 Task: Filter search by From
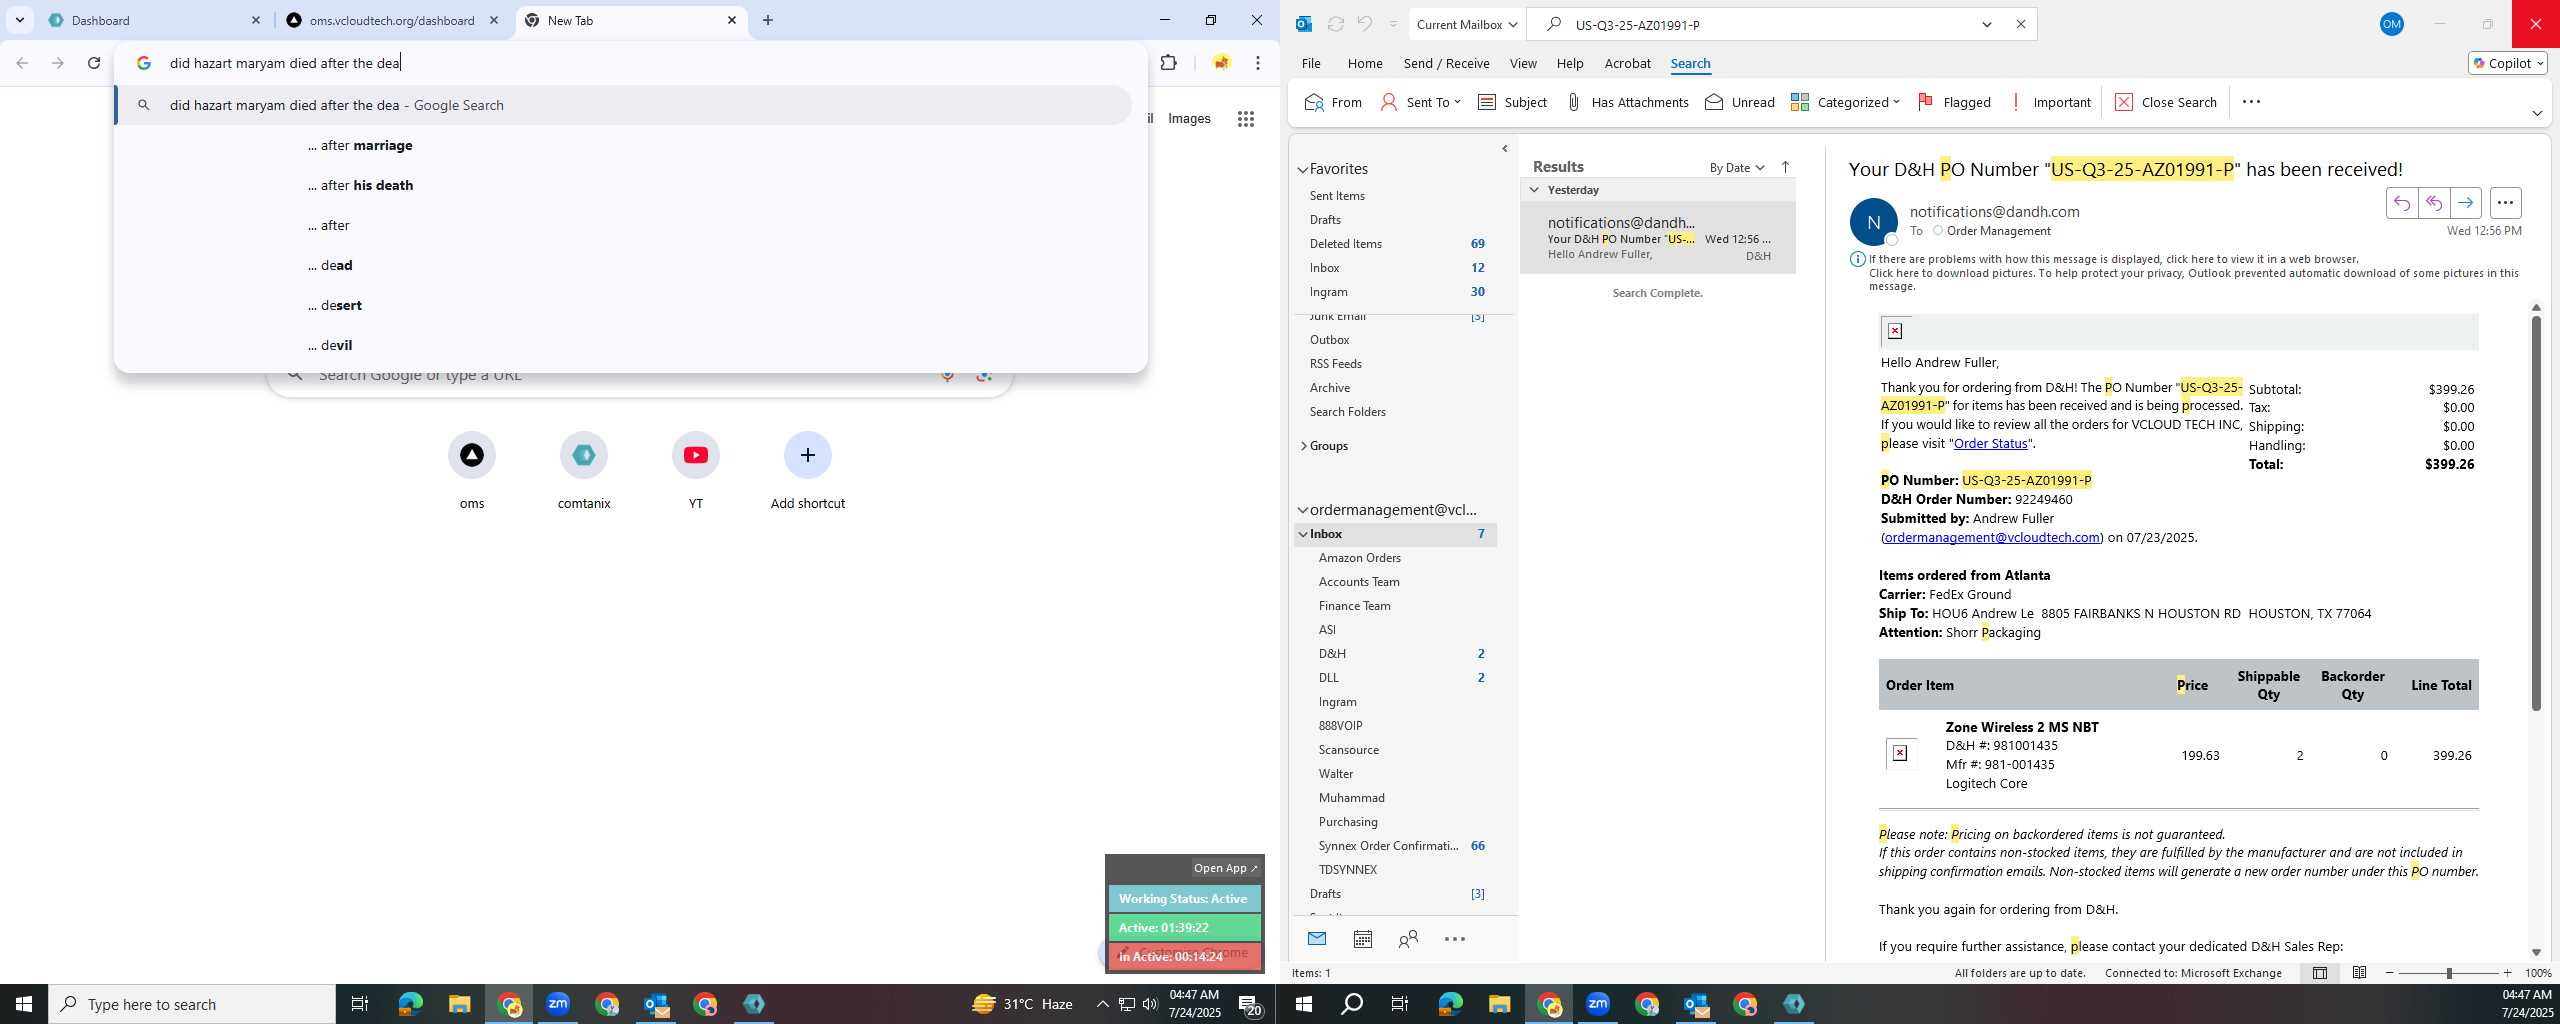pyautogui.click(x=1334, y=102)
